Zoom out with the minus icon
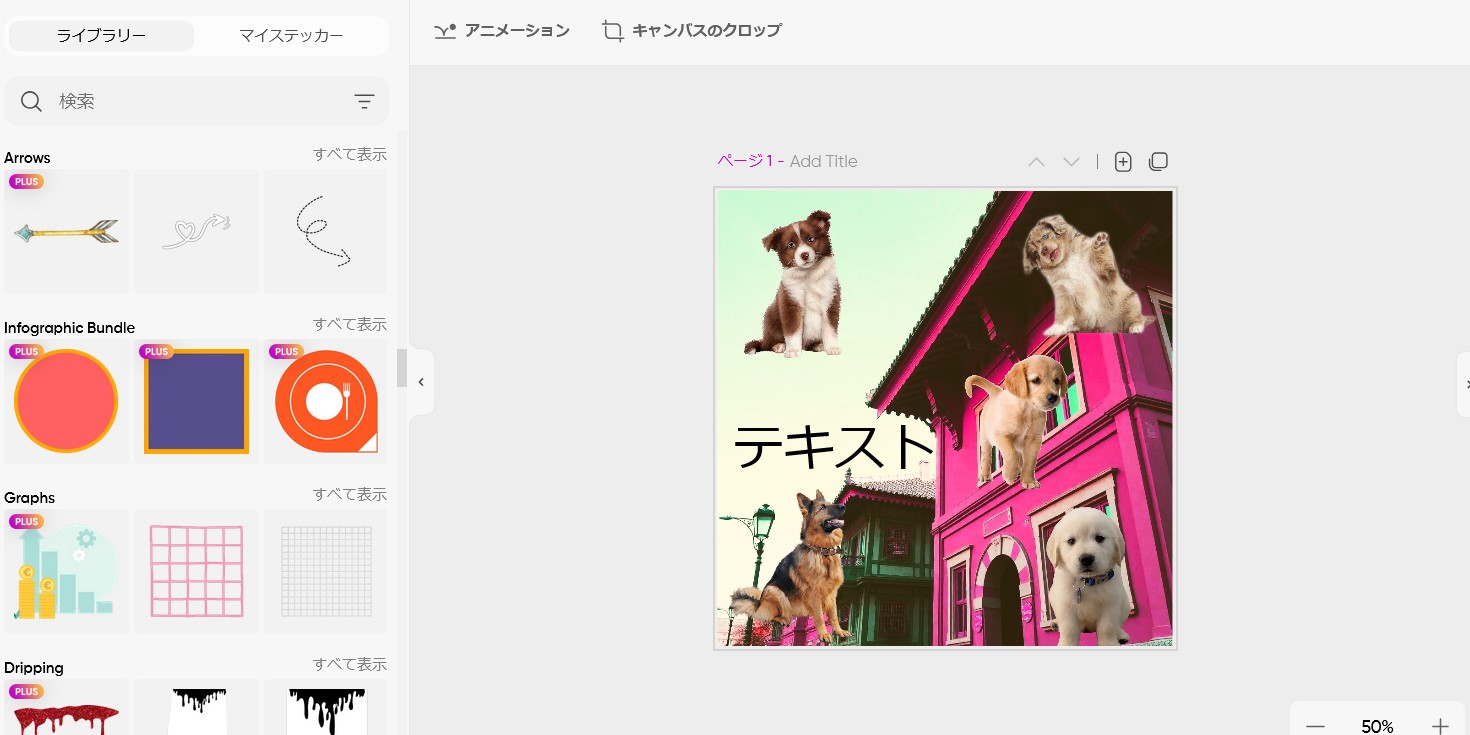Screen dimensions: 1470x735 1315,726
